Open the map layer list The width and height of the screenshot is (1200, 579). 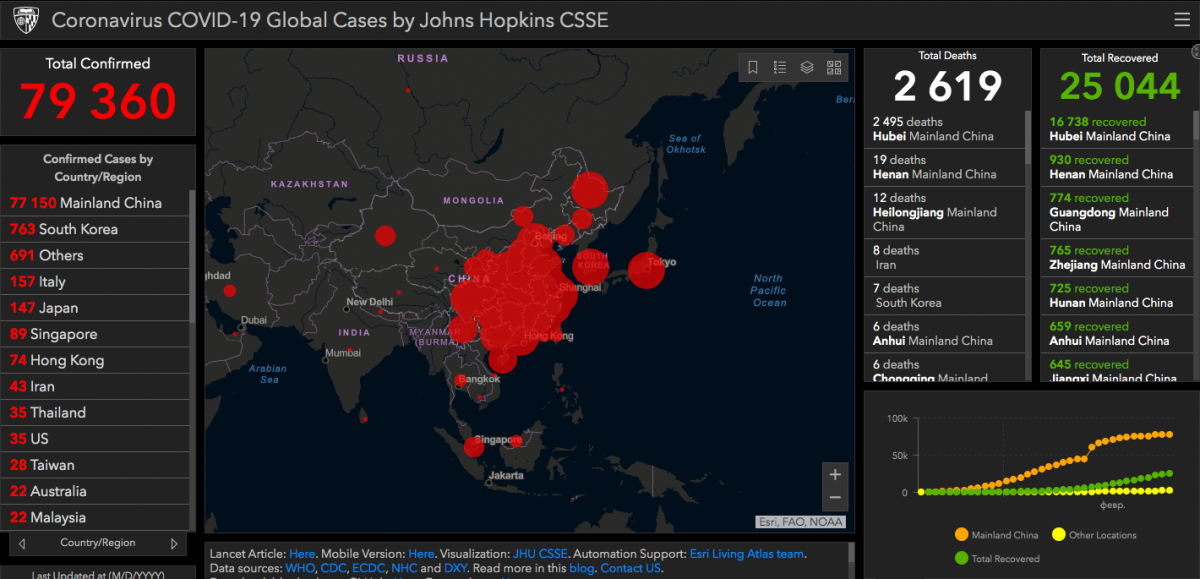807,67
